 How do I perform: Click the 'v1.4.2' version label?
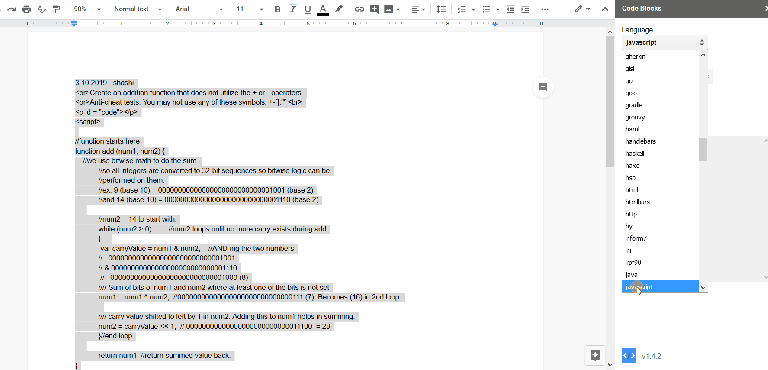(x=651, y=356)
